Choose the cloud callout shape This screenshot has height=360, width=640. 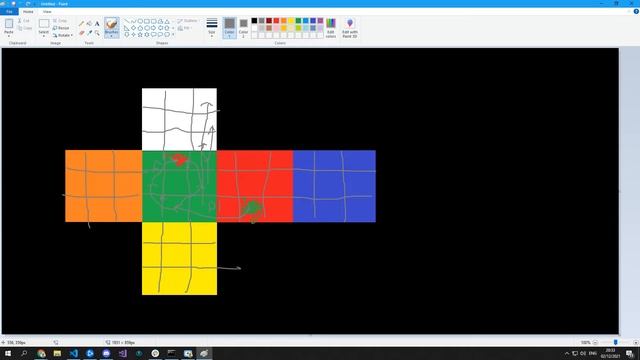click(167, 35)
